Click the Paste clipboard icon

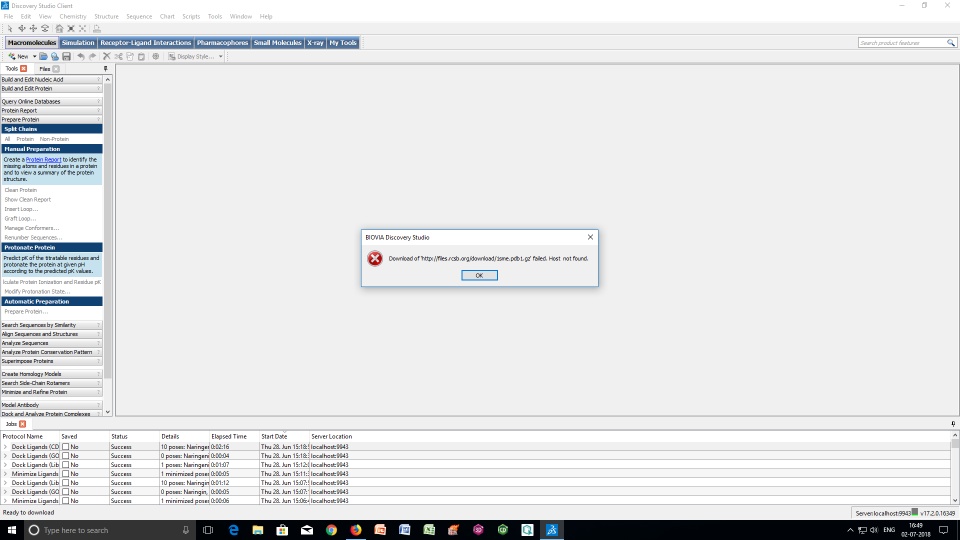click(x=141, y=56)
